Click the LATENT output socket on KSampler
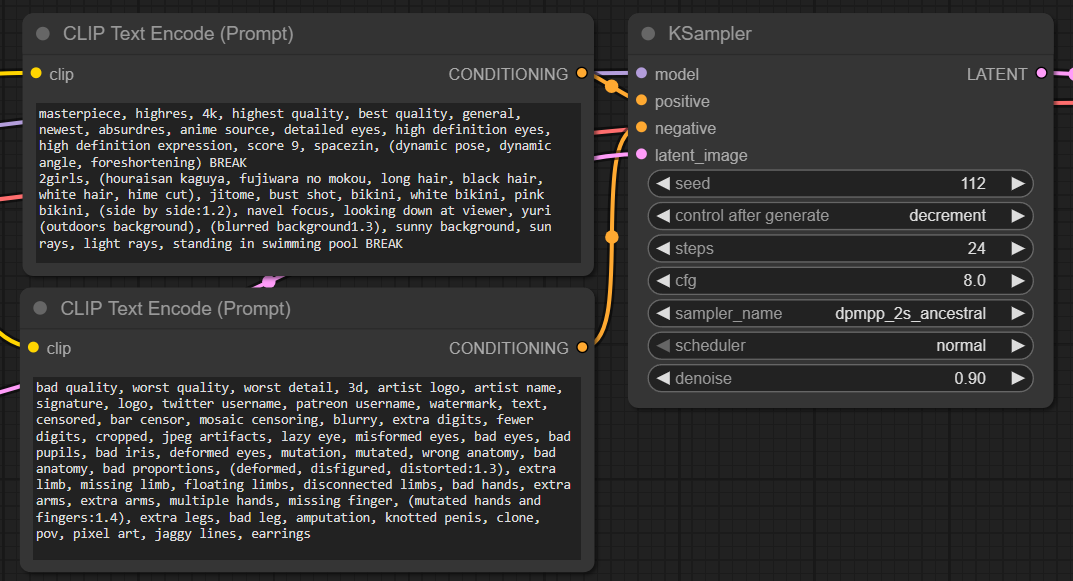The height and width of the screenshot is (581, 1073). pyautogui.click(x=1041, y=74)
